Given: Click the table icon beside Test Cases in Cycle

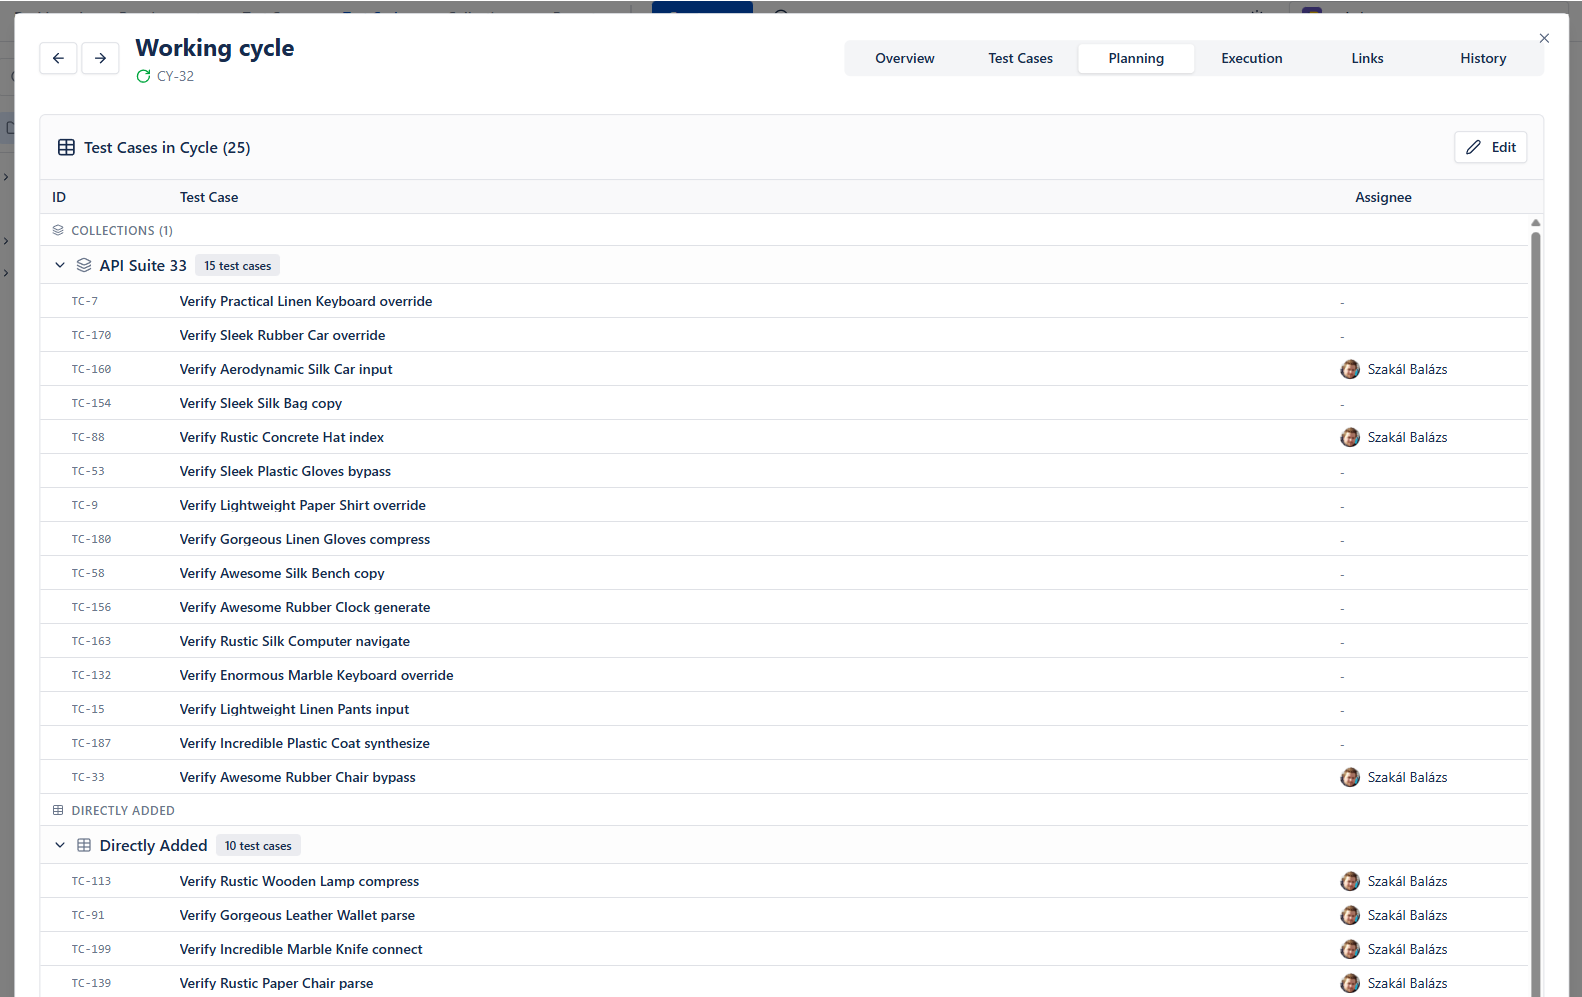Looking at the screenshot, I should (66, 147).
